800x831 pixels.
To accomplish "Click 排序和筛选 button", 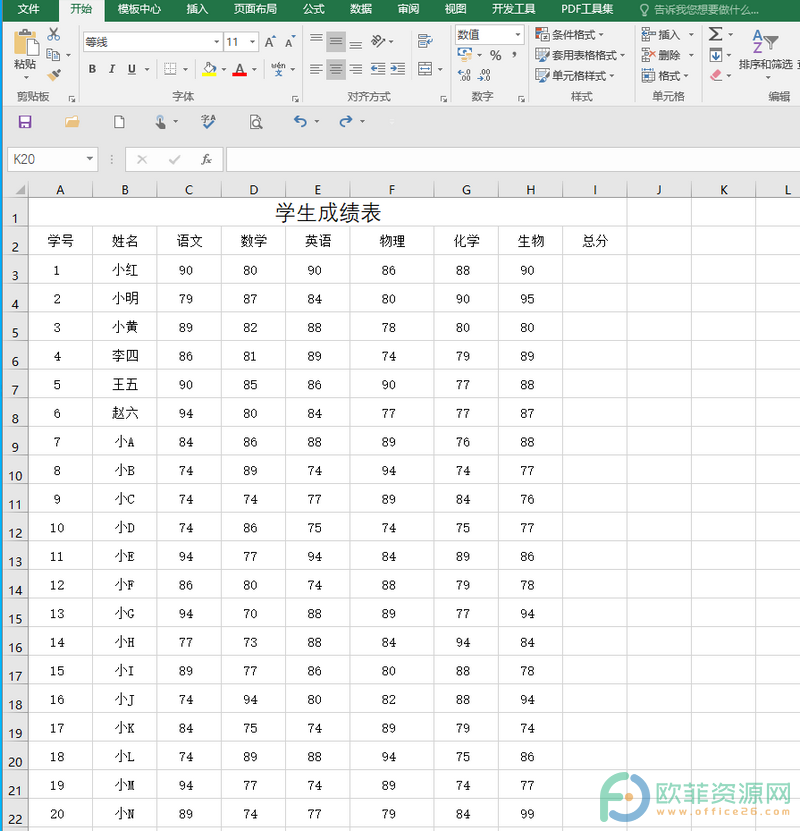I will pos(765,53).
